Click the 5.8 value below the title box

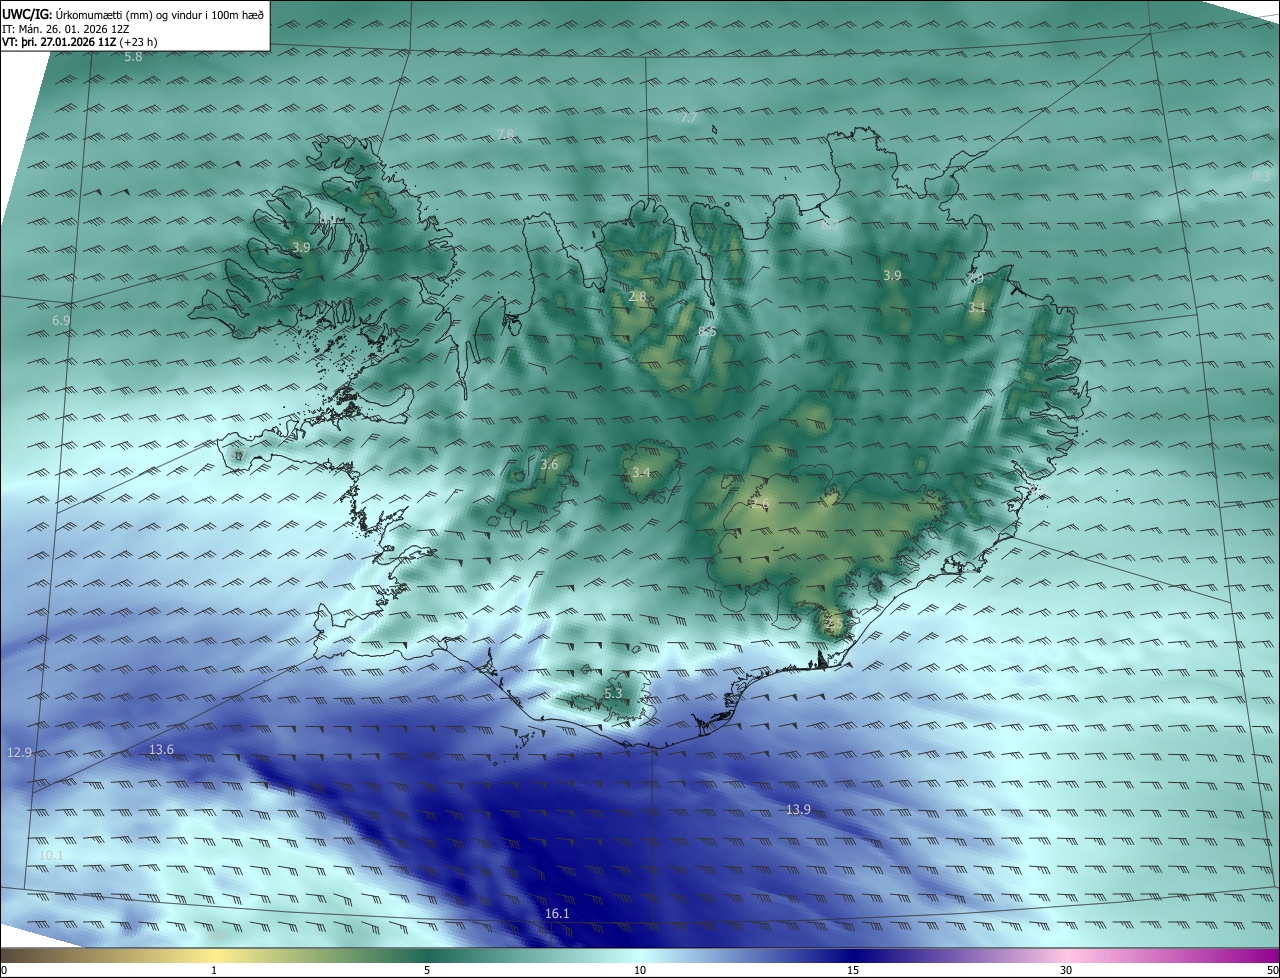(133, 57)
